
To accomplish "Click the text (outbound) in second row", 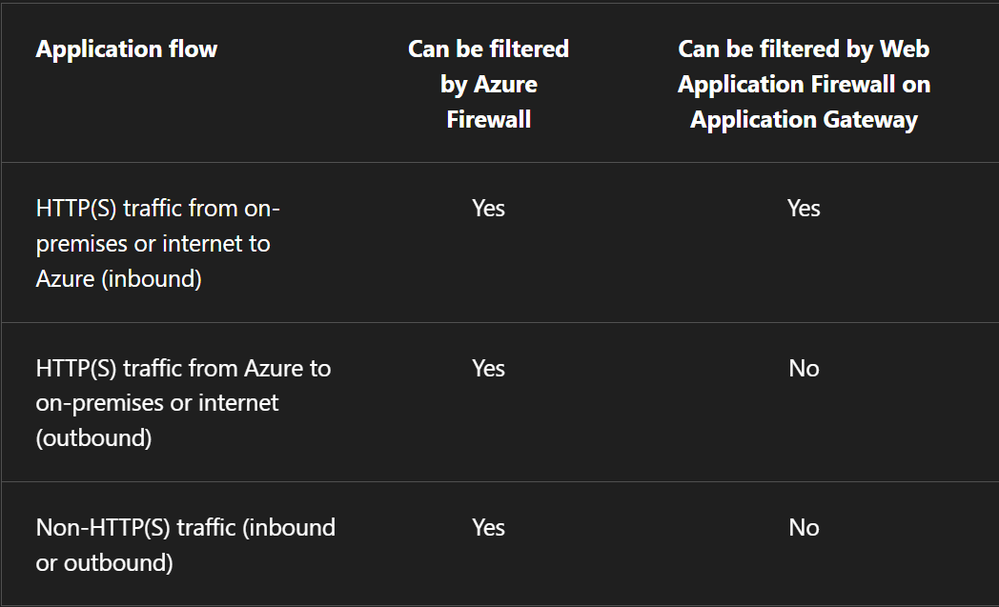I will pyautogui.click(x=94, y=438).
